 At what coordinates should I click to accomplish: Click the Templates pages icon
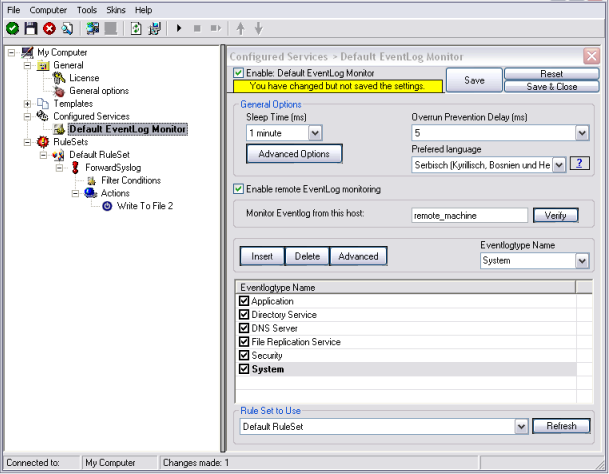(43, 103)
